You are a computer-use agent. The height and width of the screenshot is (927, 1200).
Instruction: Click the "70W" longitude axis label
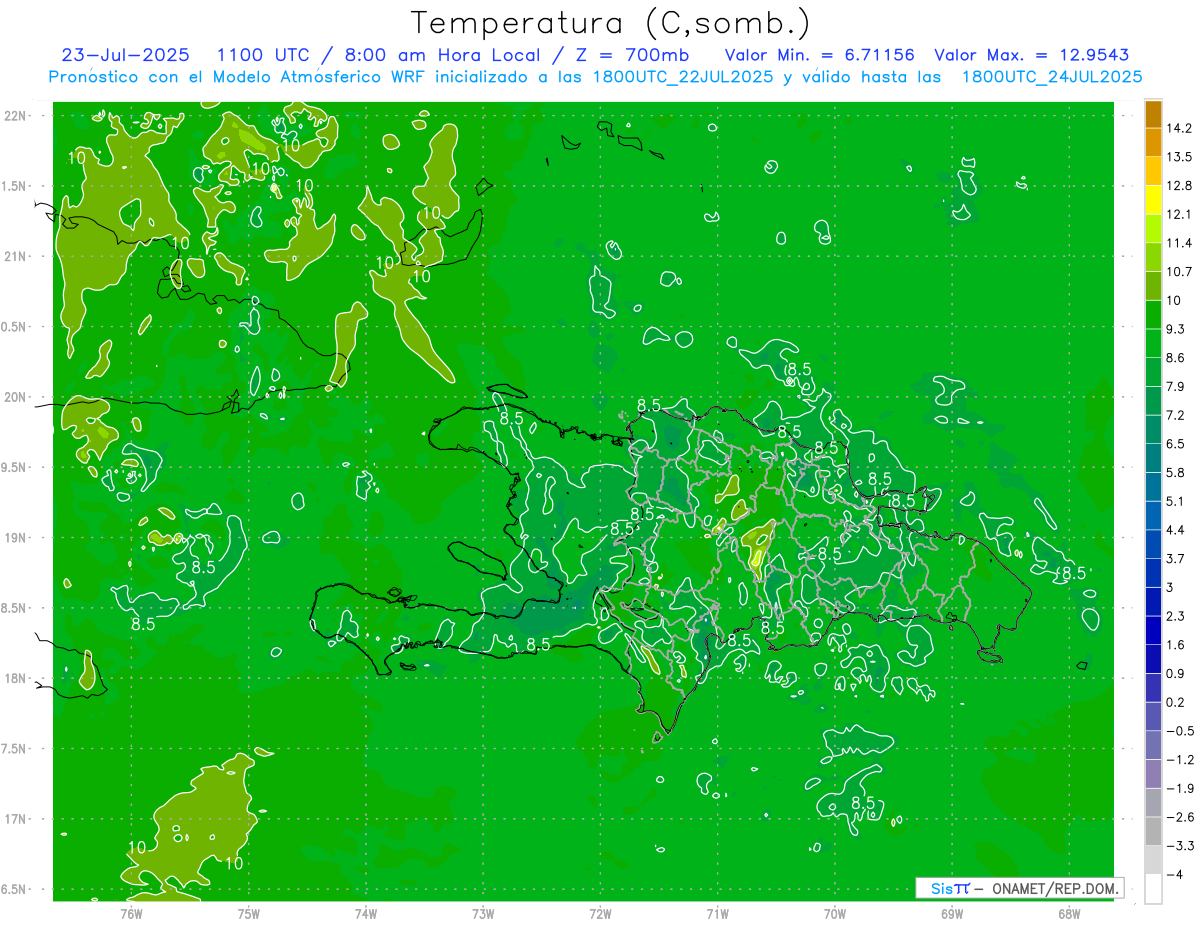[834, 913]
